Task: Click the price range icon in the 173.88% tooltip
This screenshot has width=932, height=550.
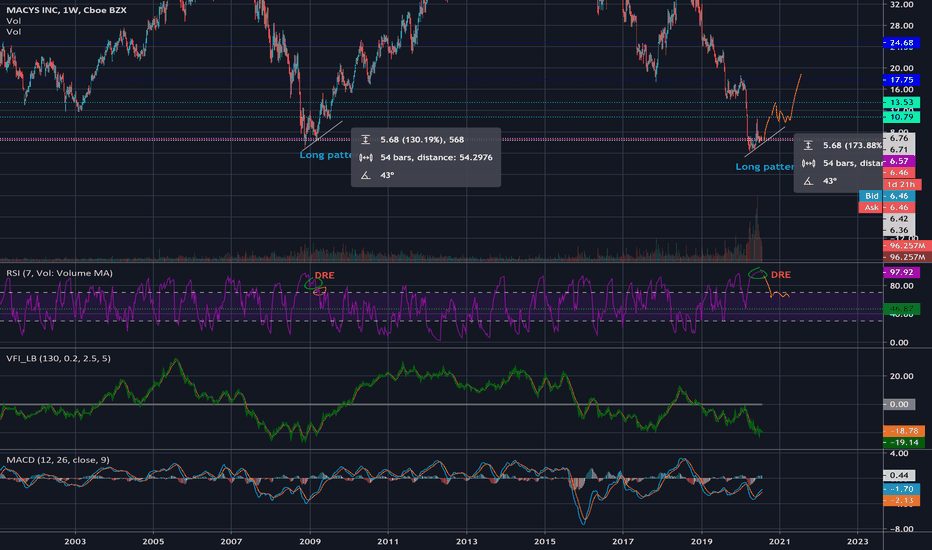Action: [x=808, y=145]
